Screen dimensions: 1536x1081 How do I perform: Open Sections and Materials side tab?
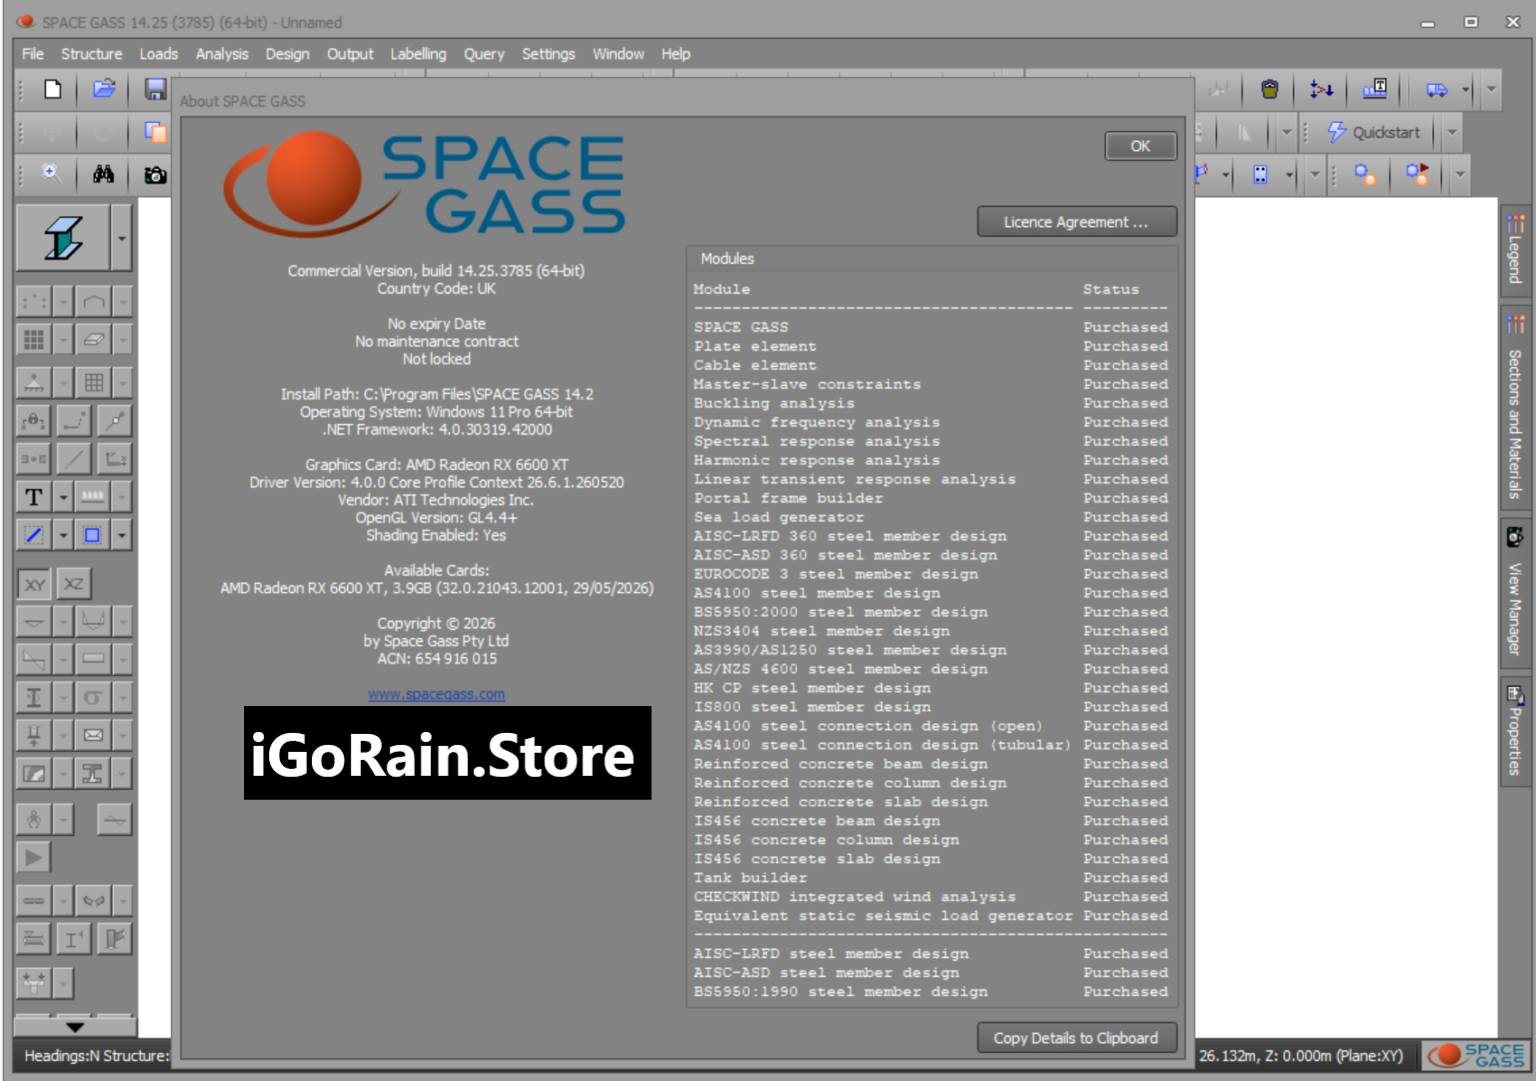1515,408
